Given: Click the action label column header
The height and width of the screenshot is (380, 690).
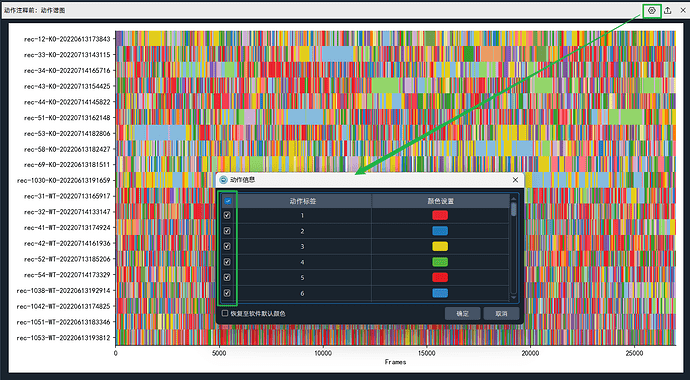Looking at the screenshot, I should [302, 201].
